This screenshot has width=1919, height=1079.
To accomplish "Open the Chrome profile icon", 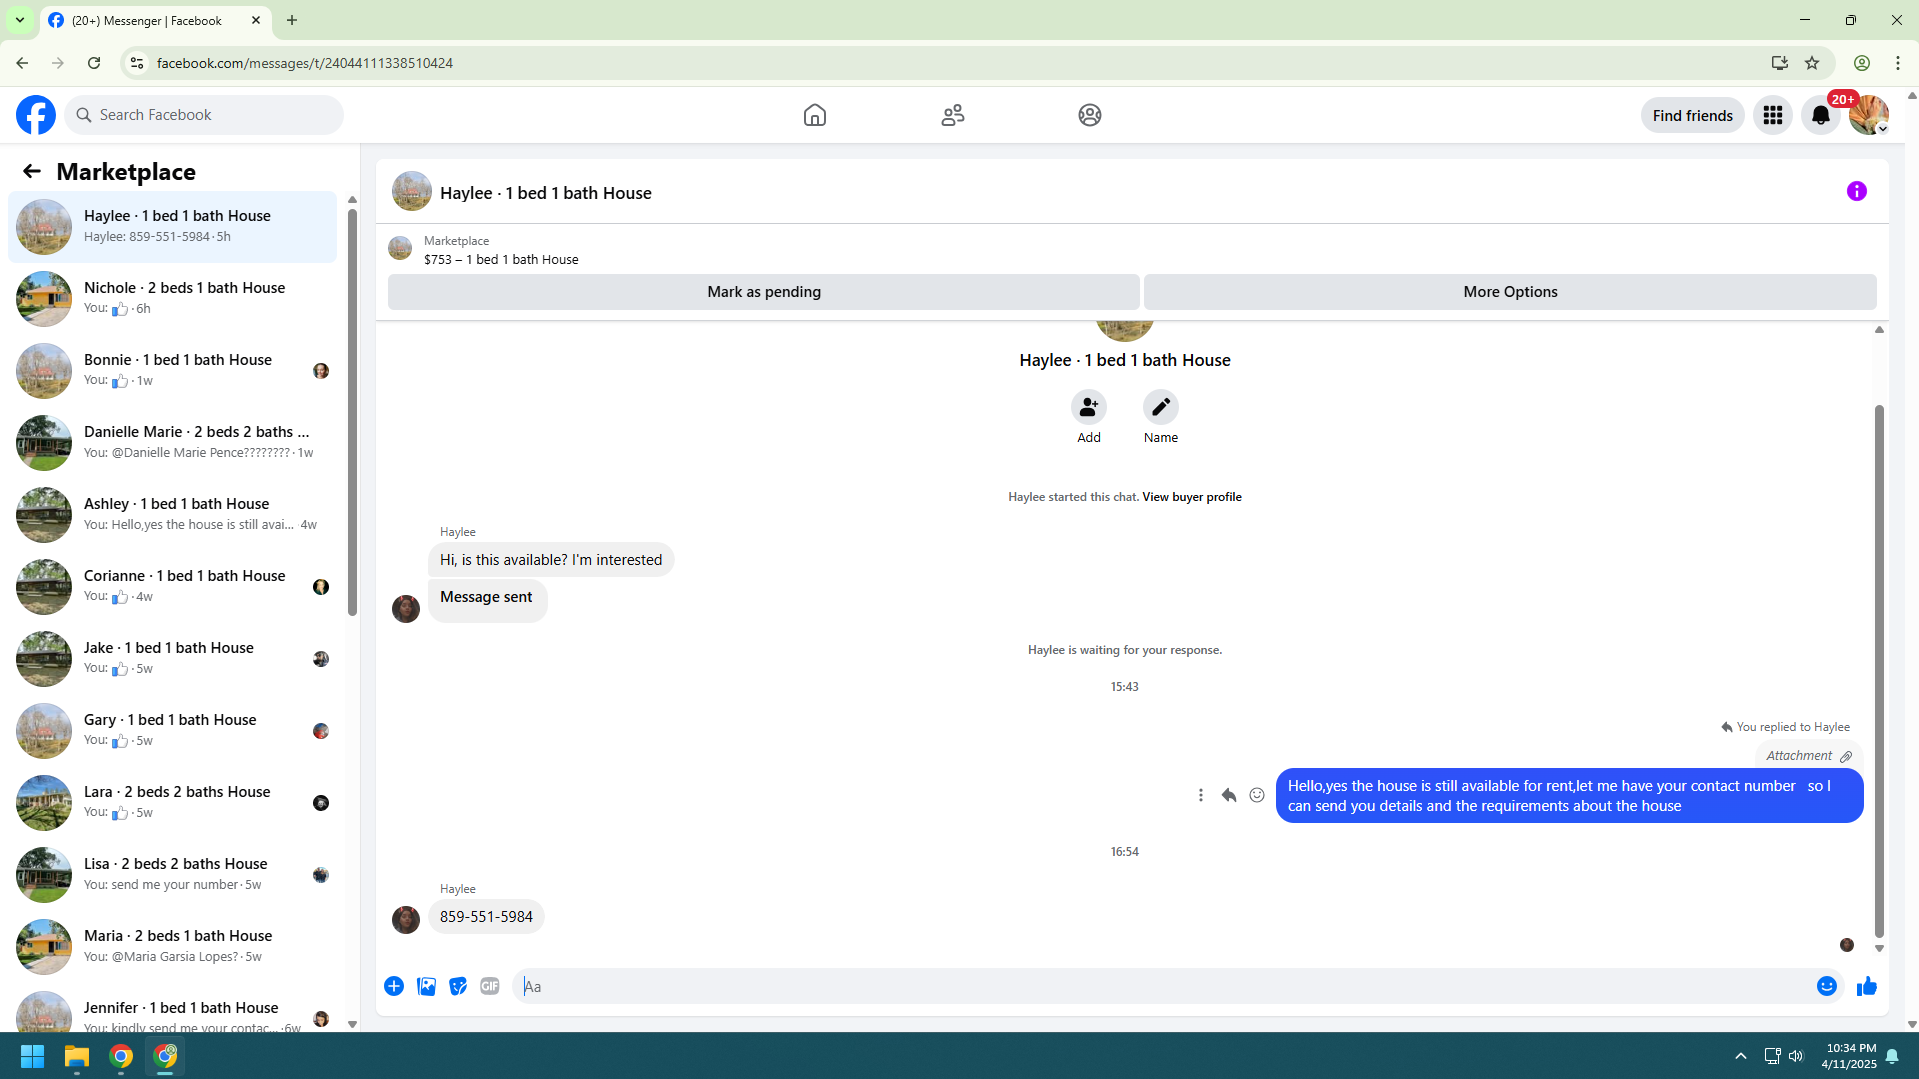I will [x=1862, y=63].
